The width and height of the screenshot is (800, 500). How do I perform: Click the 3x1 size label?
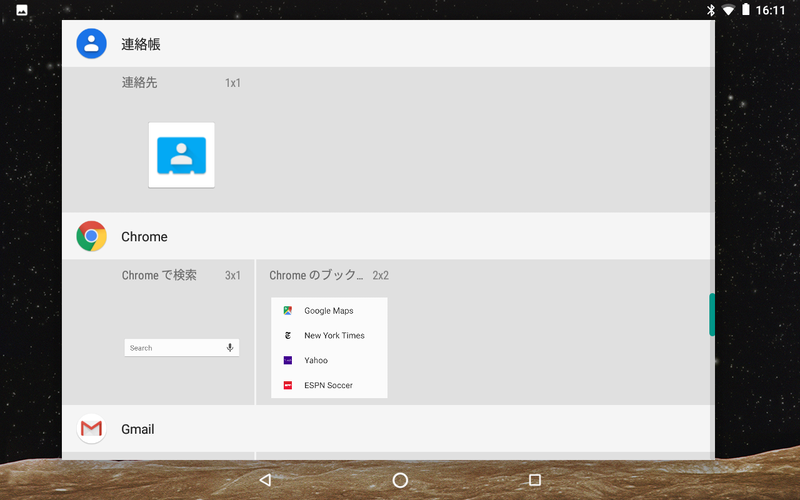233,276
